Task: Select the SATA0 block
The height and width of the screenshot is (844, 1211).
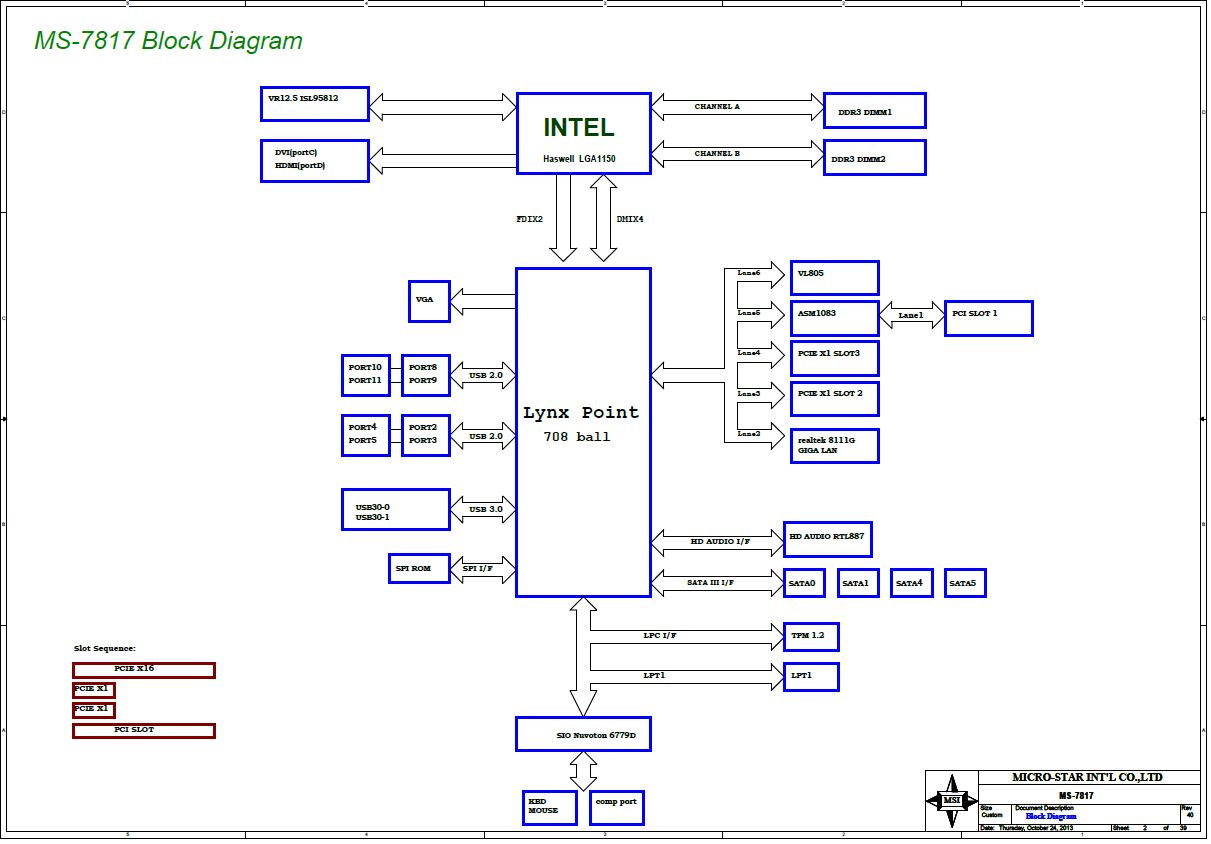Action: tap(804, 583)
